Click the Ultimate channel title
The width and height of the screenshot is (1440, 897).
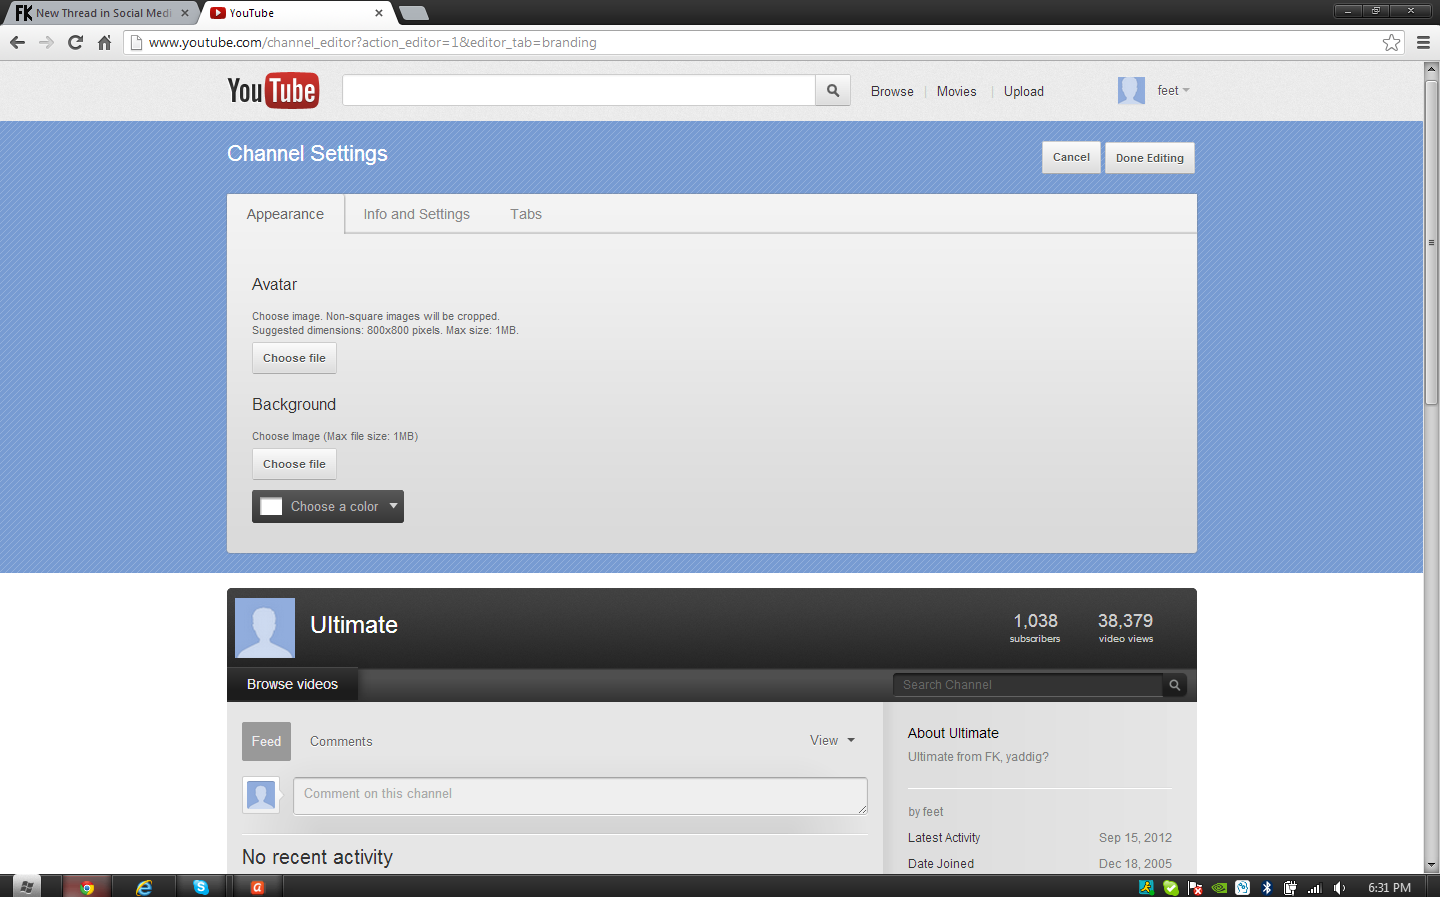click(354, 625)
